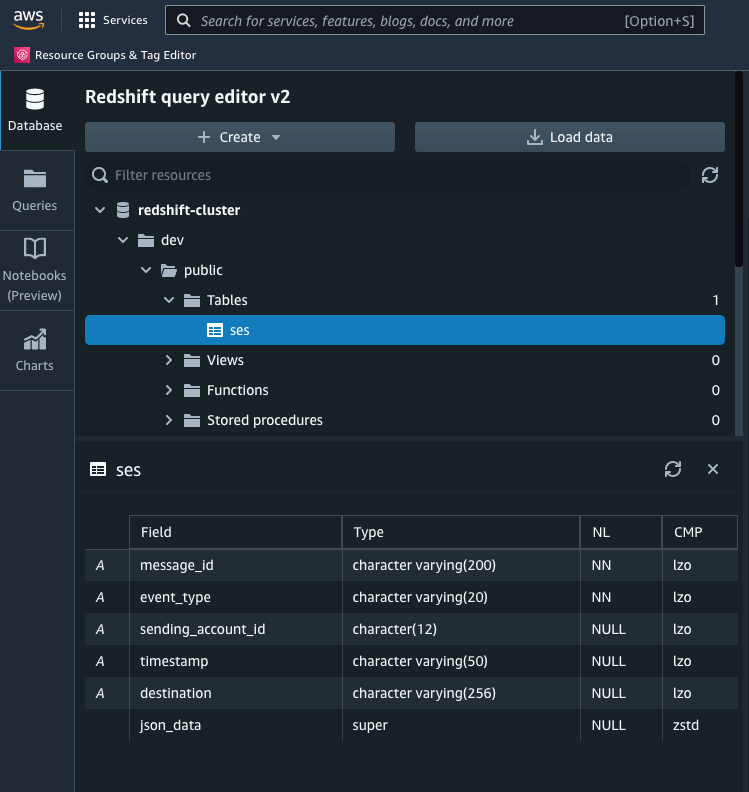Click the download icon on Load data
The width and height of the screenshot is (749, 792).
[535, 137]
